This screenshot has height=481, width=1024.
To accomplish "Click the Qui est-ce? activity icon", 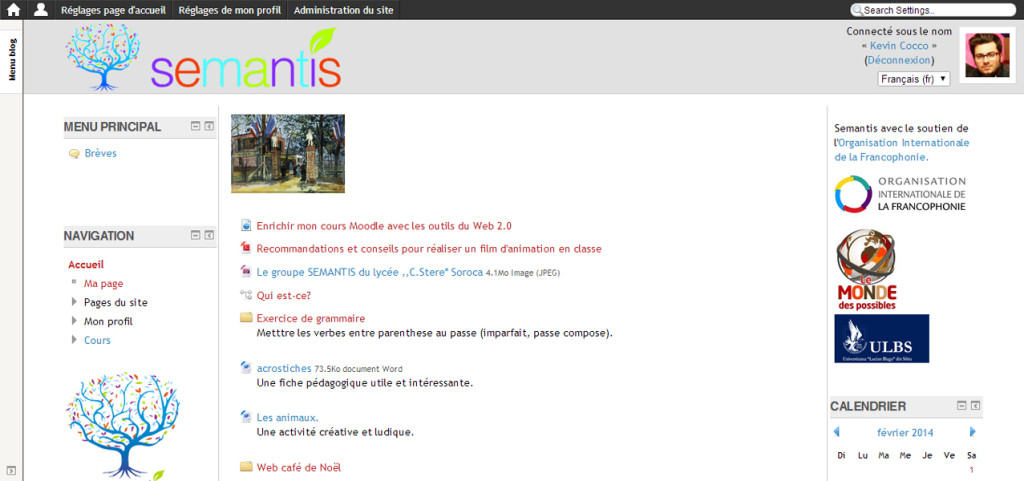I will tap(246, 295).
